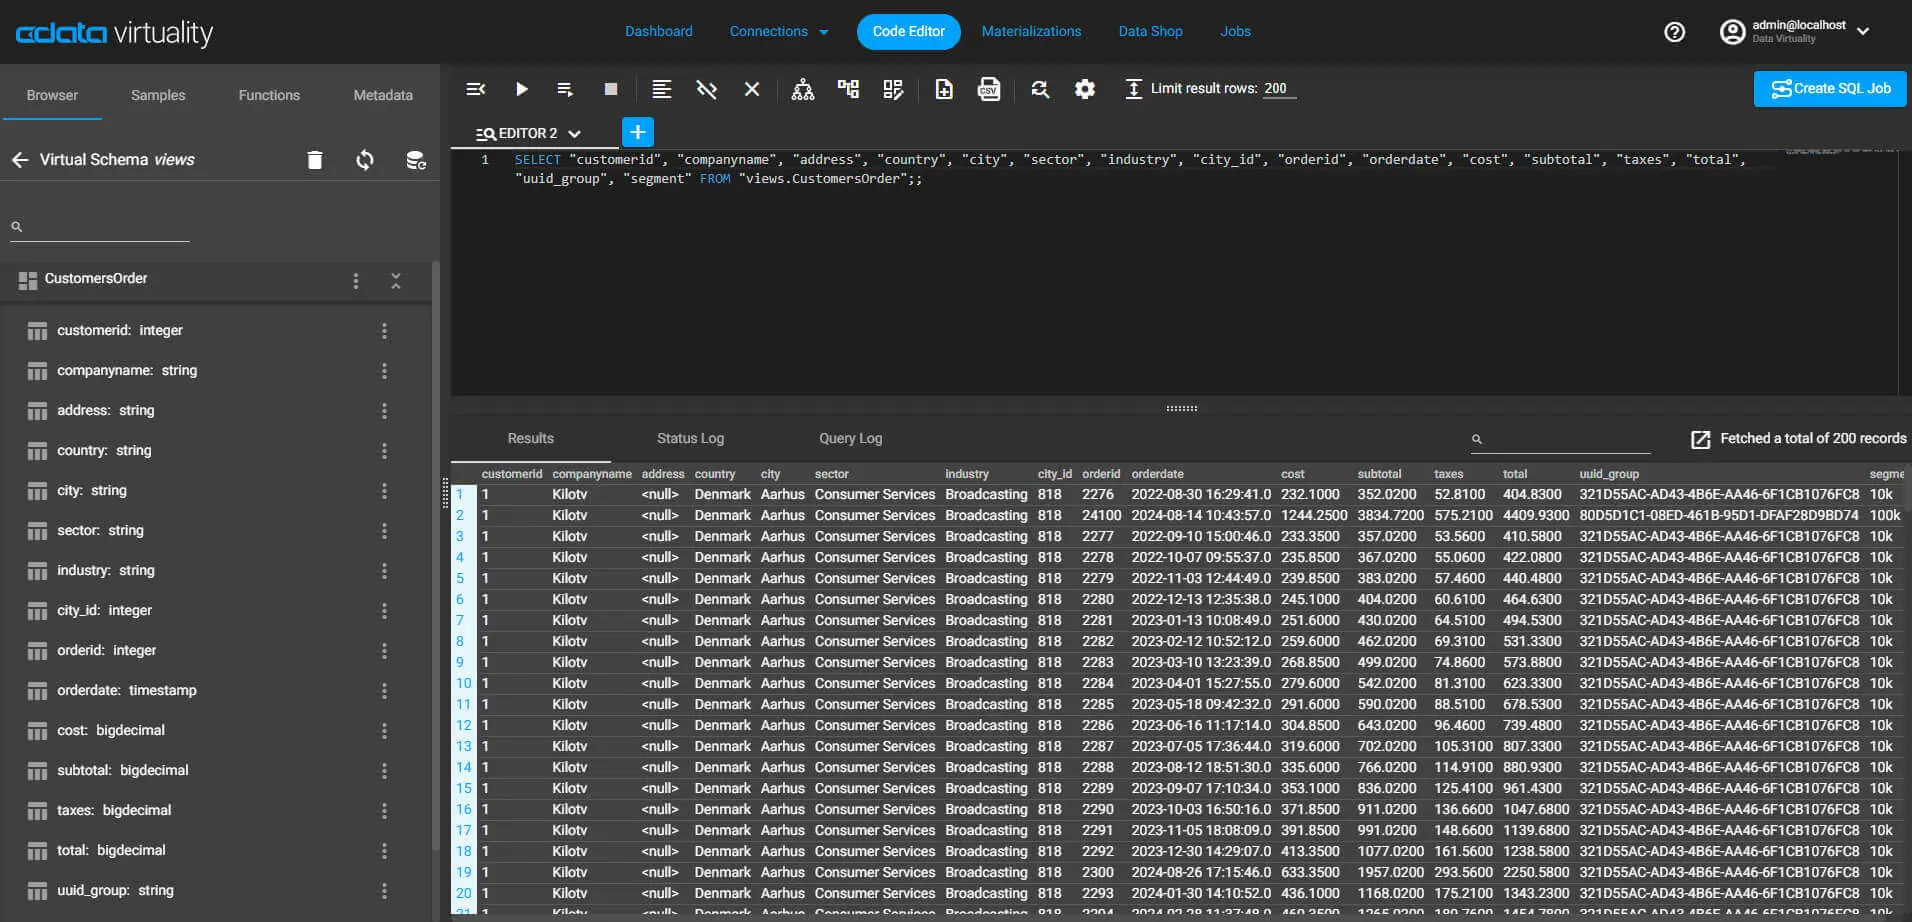This screenshot has width=1912, height=922.
Task: Open the help question mark icon
Action: pyautogui.click(x=1674, y=32)
